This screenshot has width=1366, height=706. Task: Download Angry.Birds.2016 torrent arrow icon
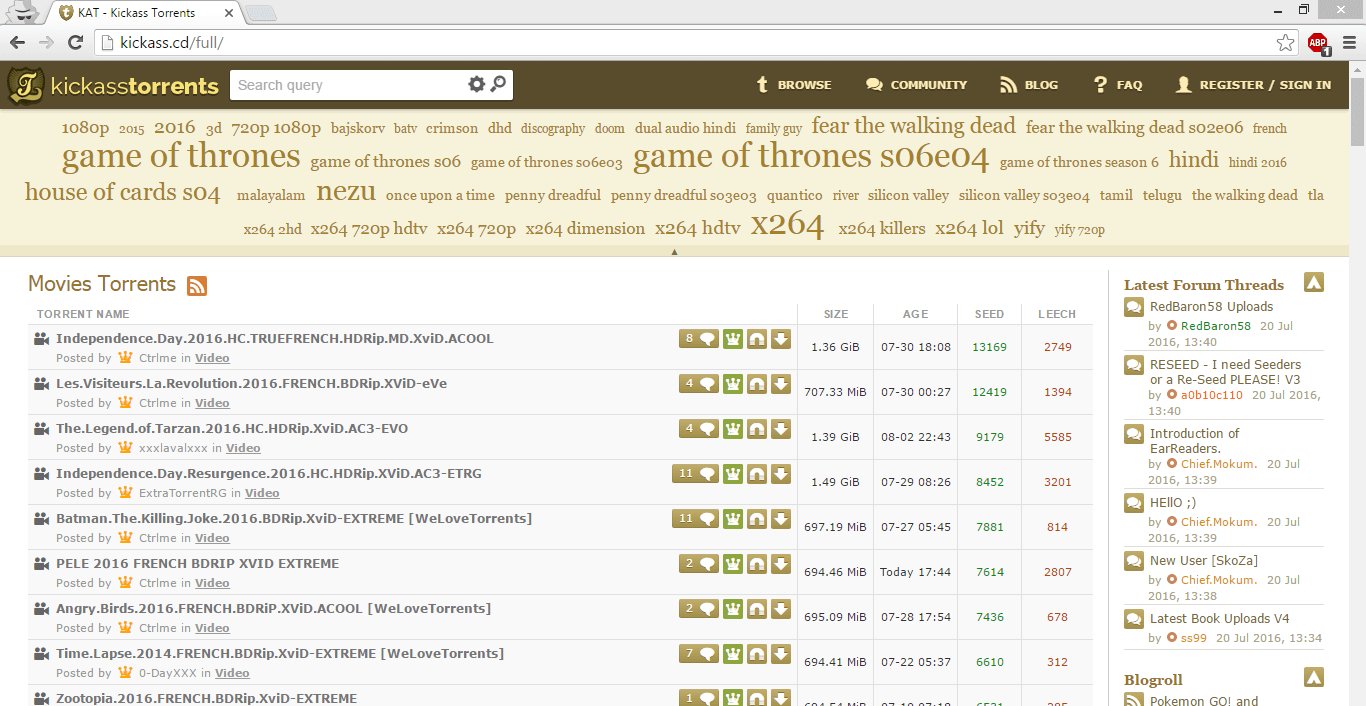(781, 608)
